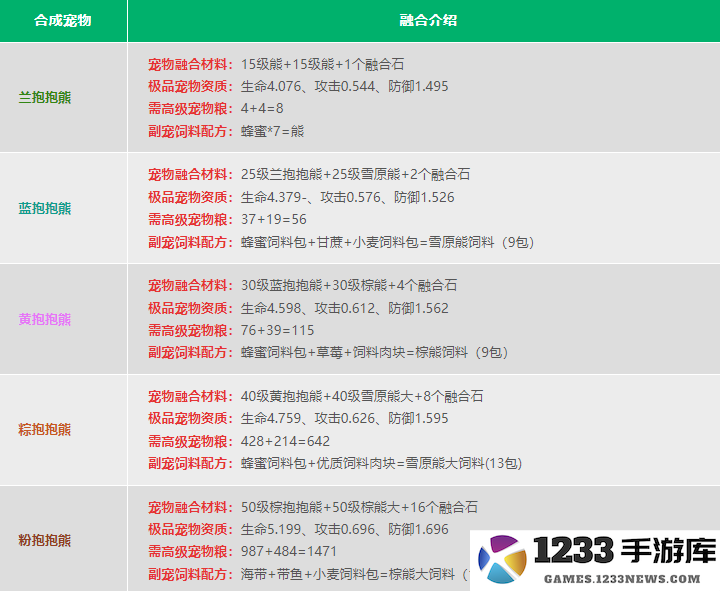Click 25级兰抱抱熊+25级雪原熊+2个融合石 line
Screen dimensions: 720x591
[x=355, y=174]
